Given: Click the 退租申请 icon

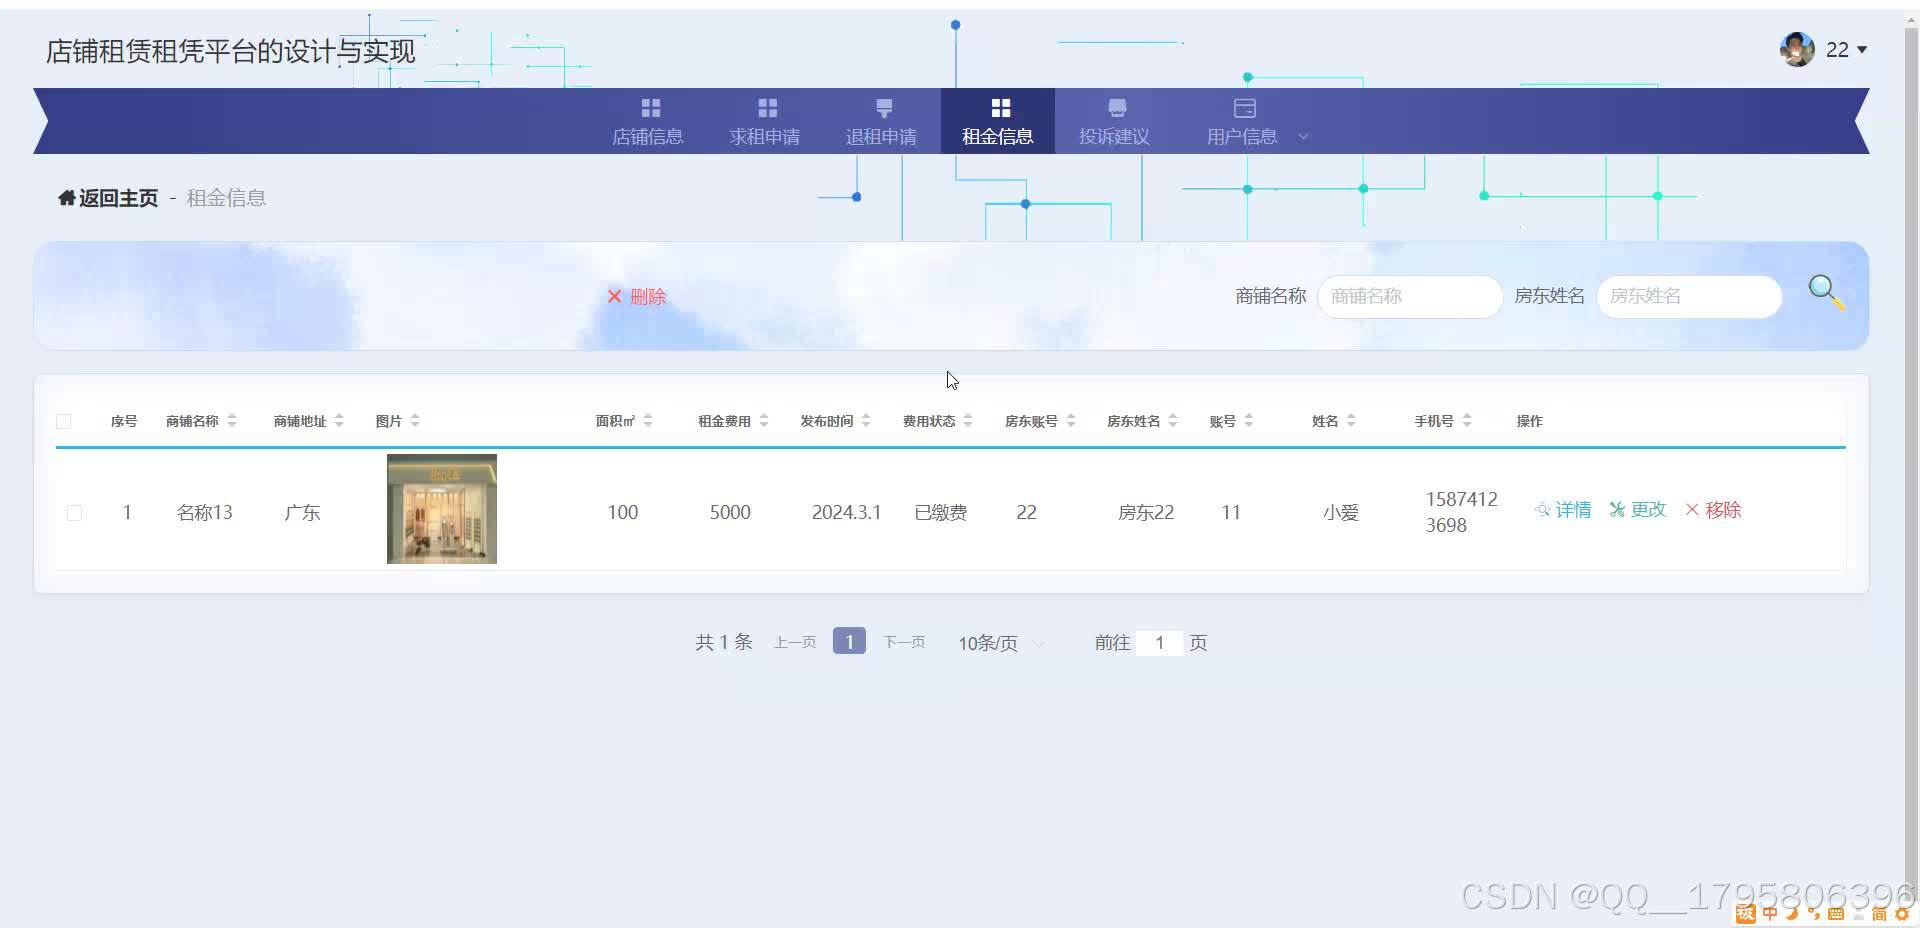Looking at the screenshot, I should (884, 108).
